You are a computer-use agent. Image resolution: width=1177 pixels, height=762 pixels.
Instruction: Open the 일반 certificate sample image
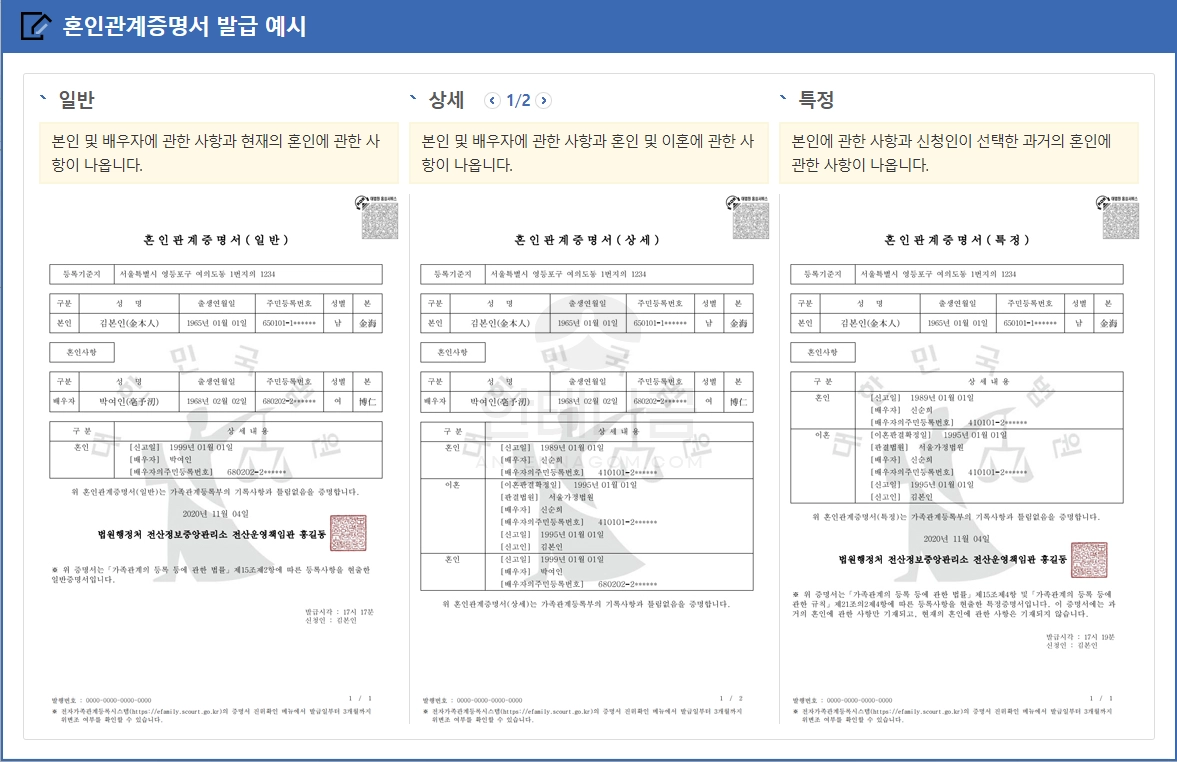pyautogui.click(x=218, y=459)
